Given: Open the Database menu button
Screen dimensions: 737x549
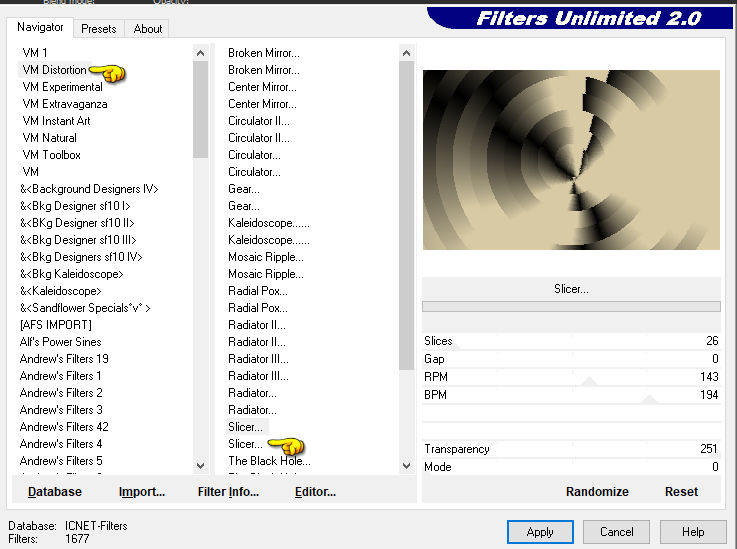Looking at the screenshot, I should (x=55, y=492).
